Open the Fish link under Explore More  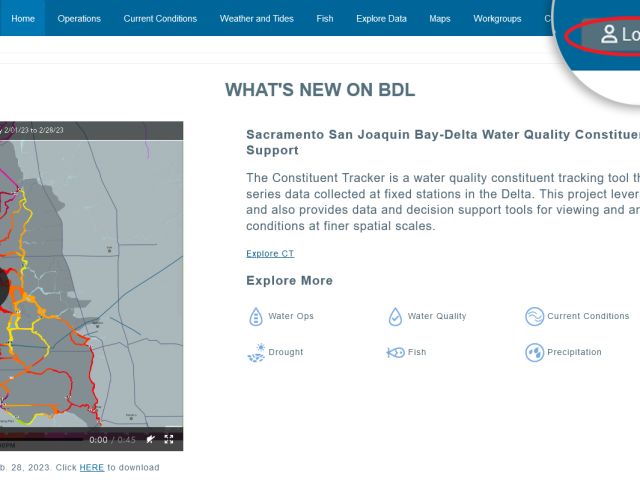tap(417, 352)
